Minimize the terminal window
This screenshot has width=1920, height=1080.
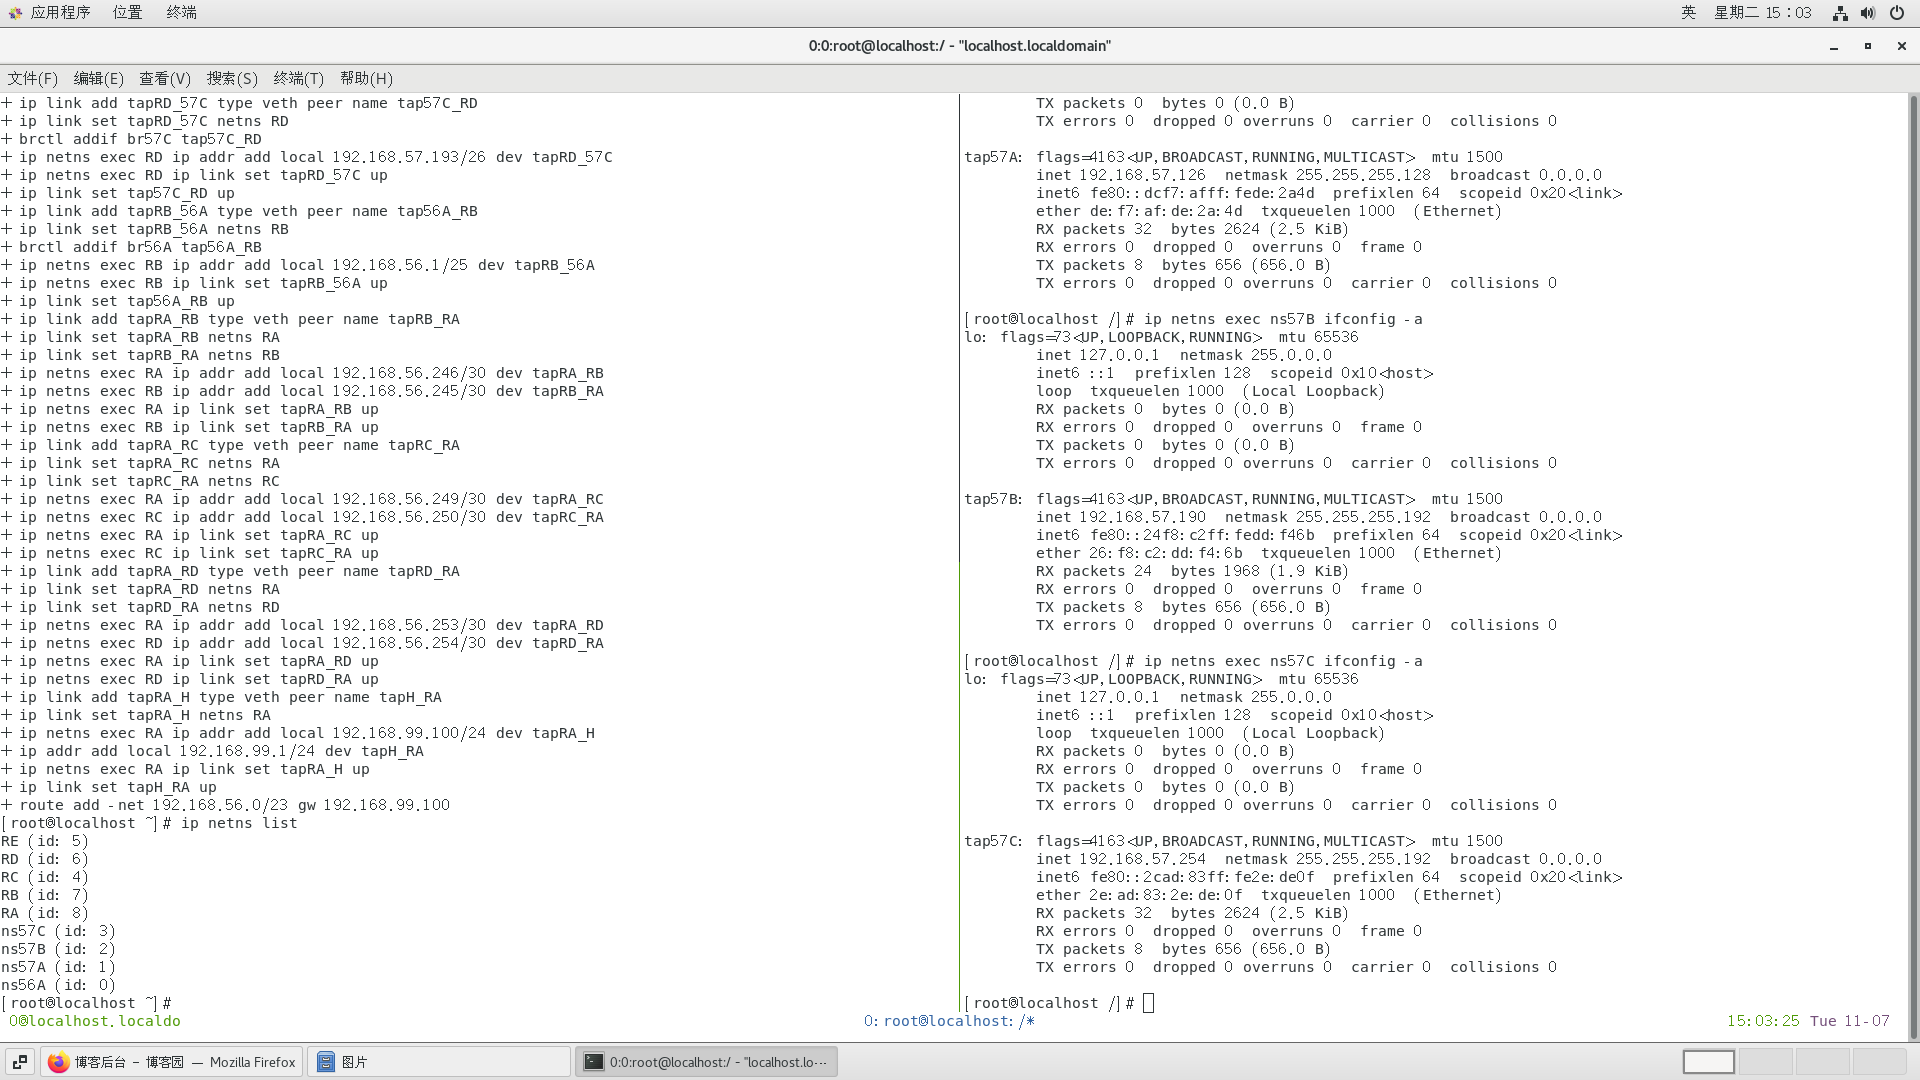pyautogui.click(x=1834, y=46)
